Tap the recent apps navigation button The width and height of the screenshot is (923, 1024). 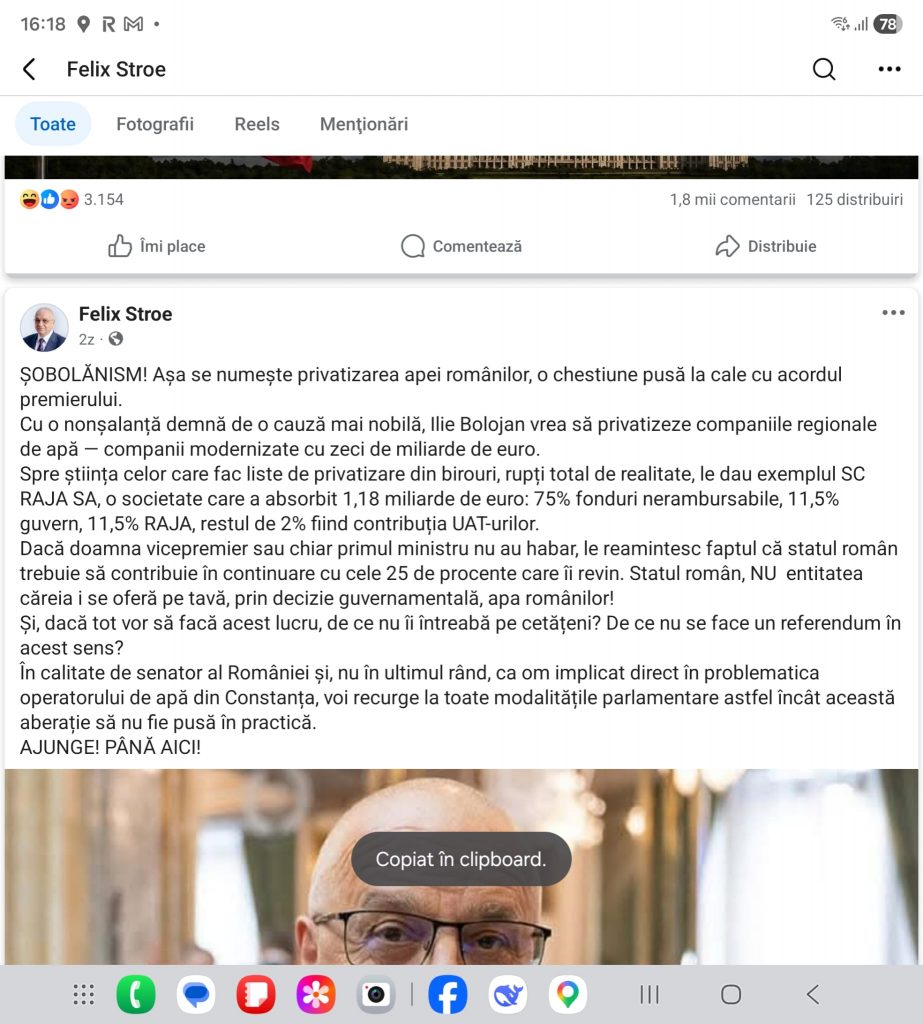tap(649, 995)
